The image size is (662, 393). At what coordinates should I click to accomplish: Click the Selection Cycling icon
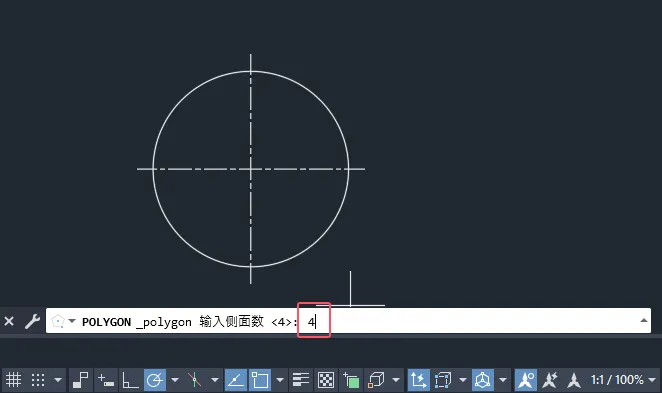(x=351, y=380)
